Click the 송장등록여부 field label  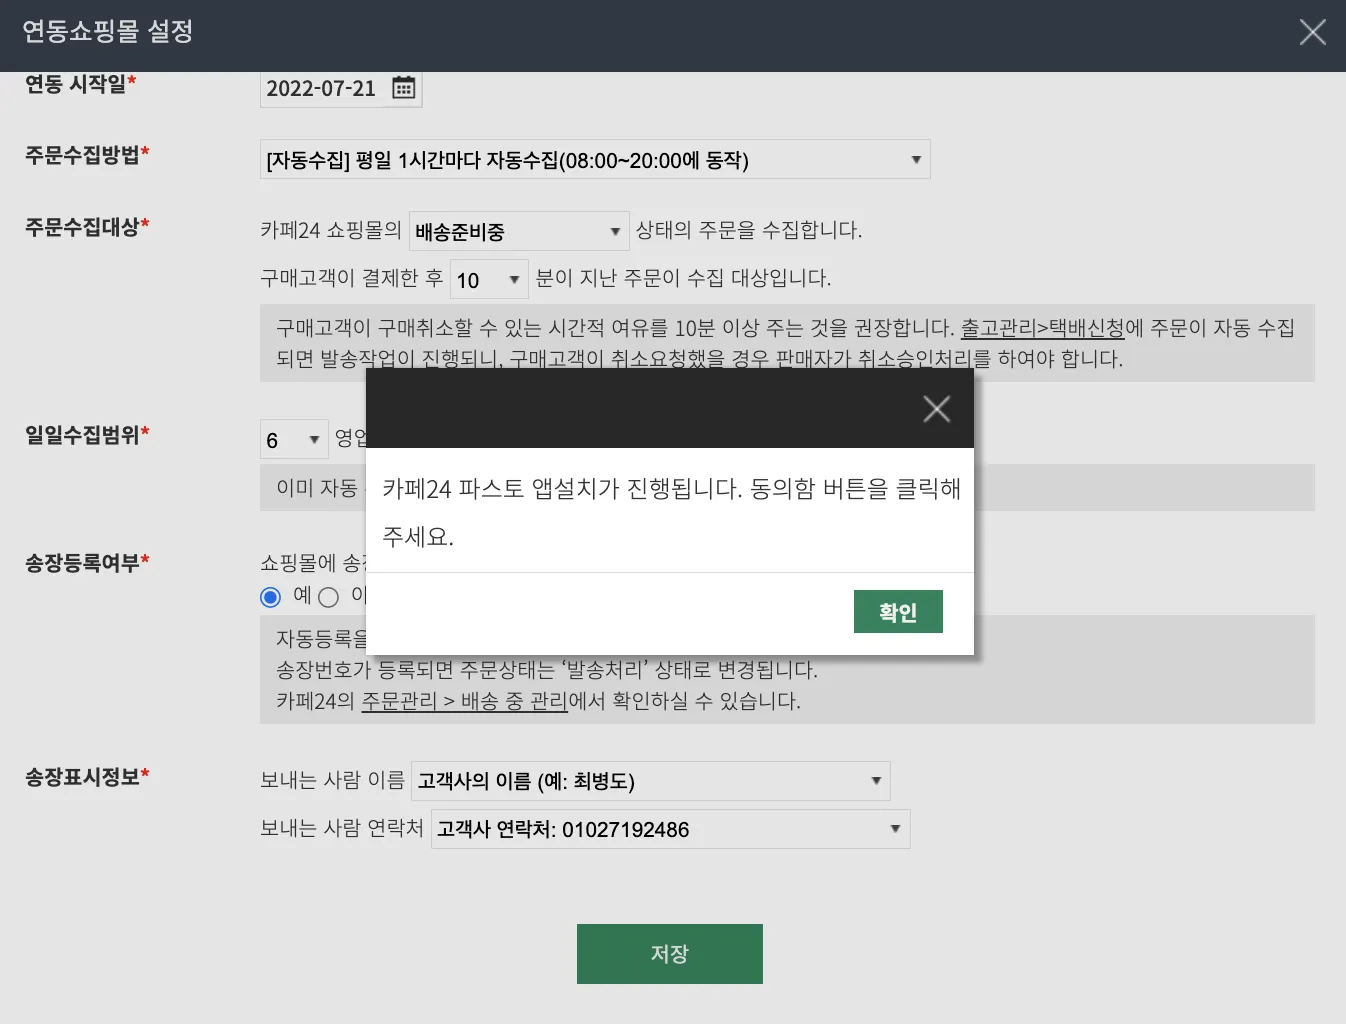(87, 563)
